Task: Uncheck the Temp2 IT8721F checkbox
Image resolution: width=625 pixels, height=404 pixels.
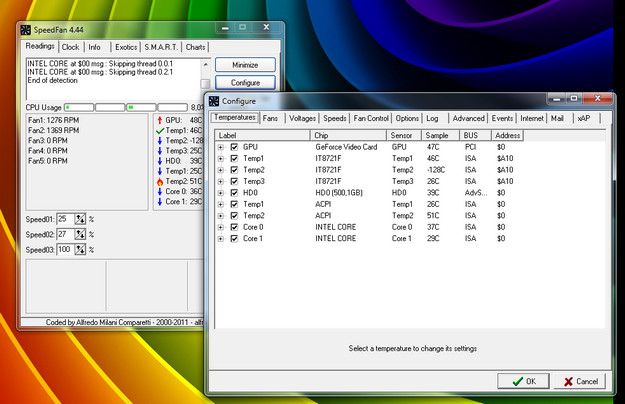Action: pos(234,170)
